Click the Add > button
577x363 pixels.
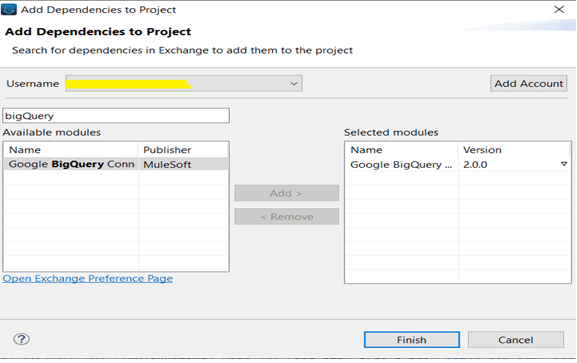pyautogui.click(x=286, y=193)
